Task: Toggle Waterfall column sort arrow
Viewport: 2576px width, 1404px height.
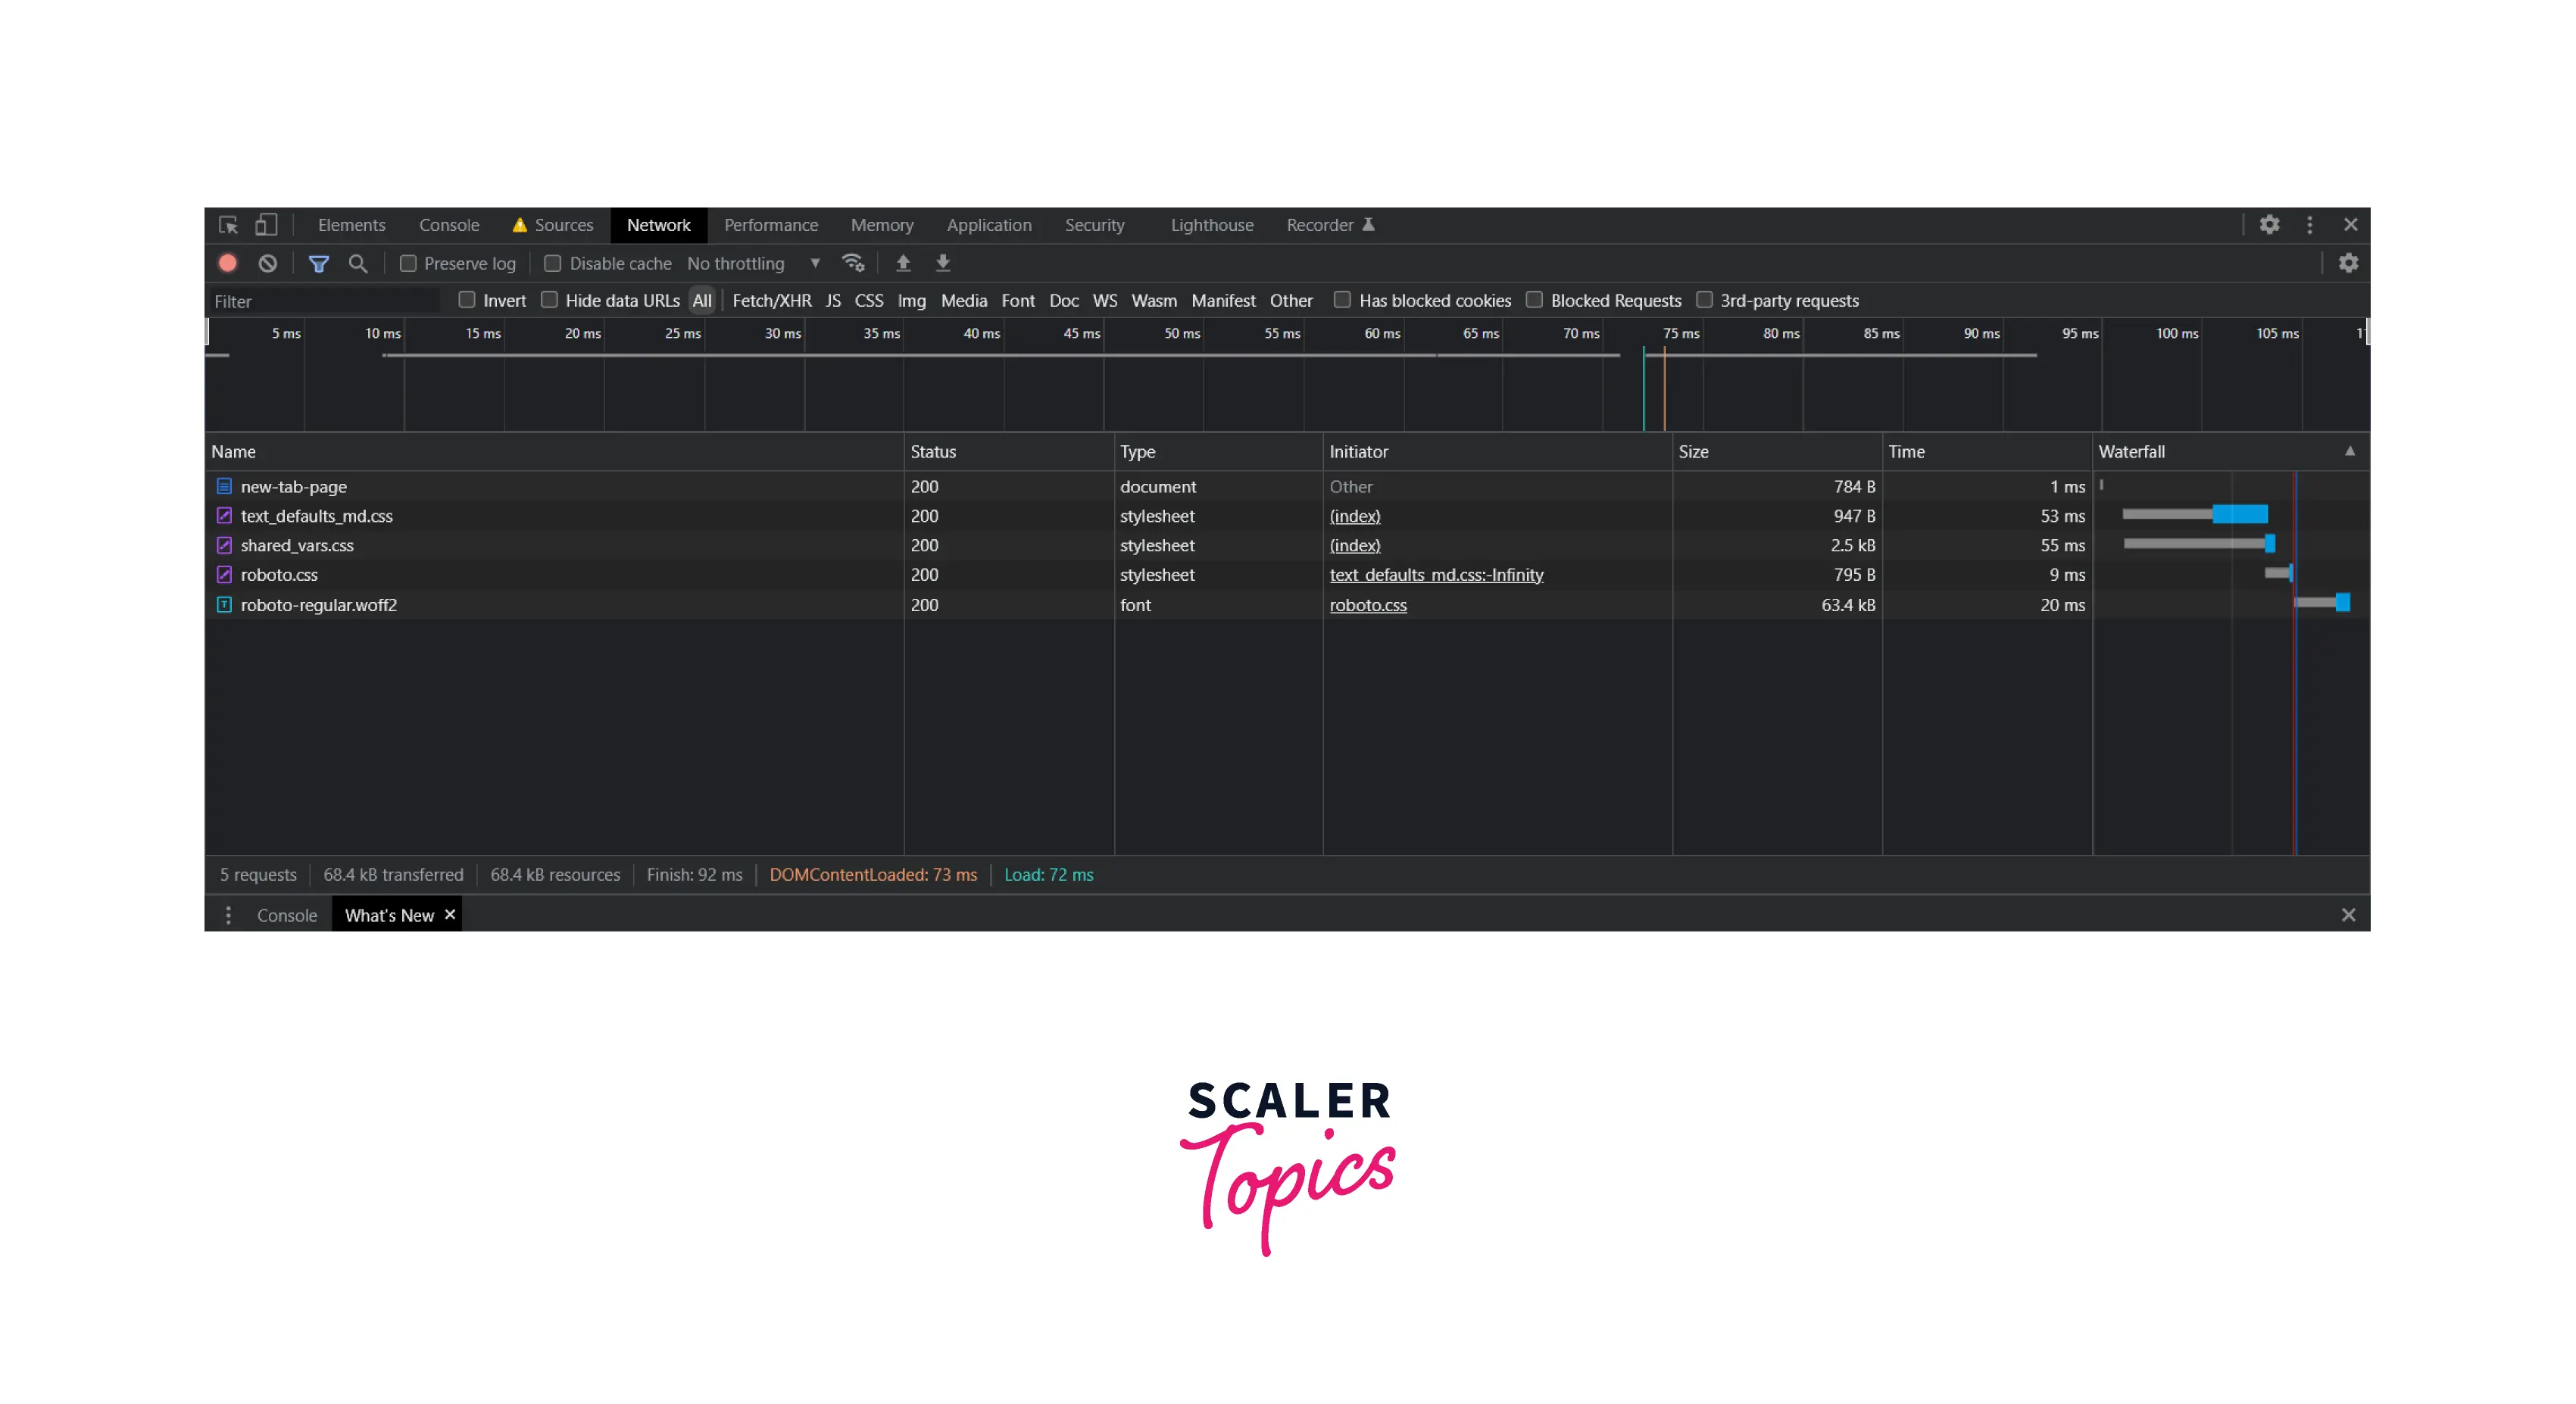Action: (x=2349, y=451)
